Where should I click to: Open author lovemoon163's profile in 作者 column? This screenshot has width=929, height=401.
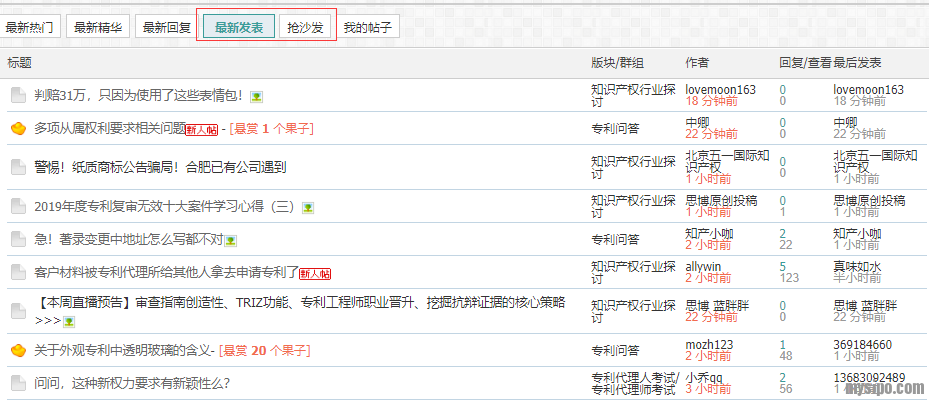click(720, 90)
